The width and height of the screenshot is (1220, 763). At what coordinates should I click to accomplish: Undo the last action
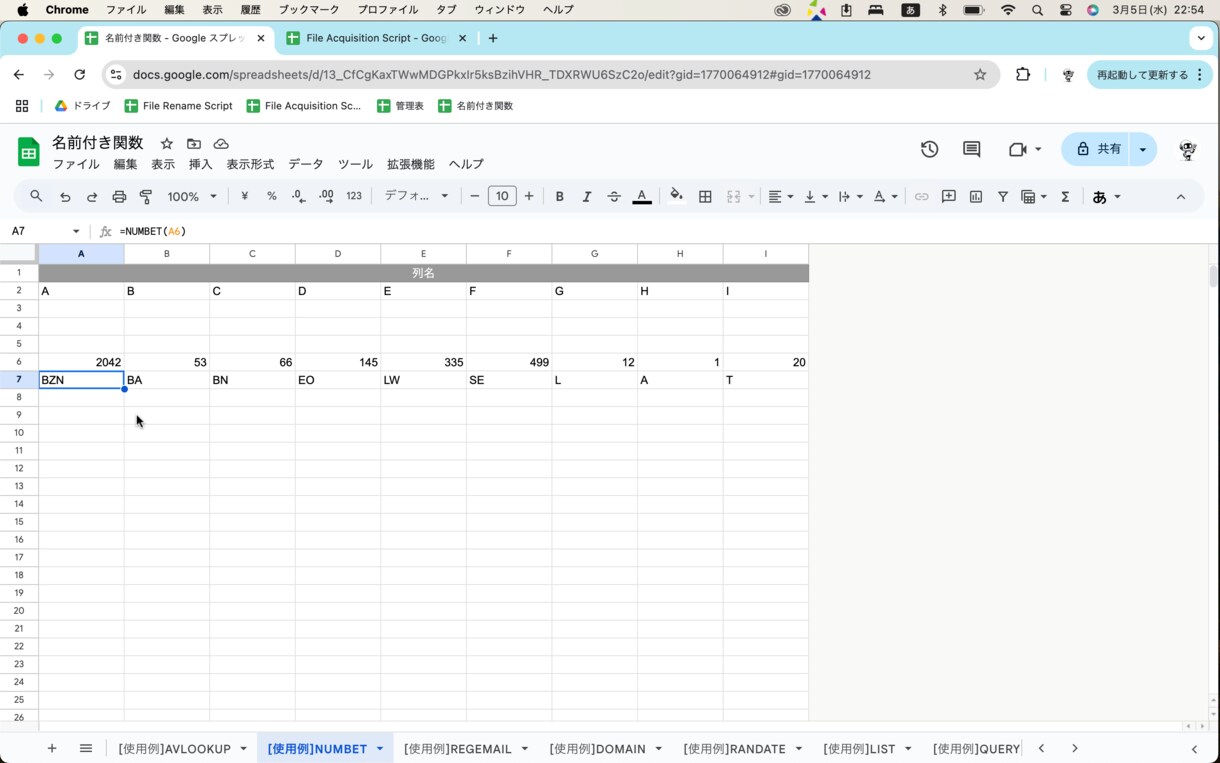[x=65, y=197]
